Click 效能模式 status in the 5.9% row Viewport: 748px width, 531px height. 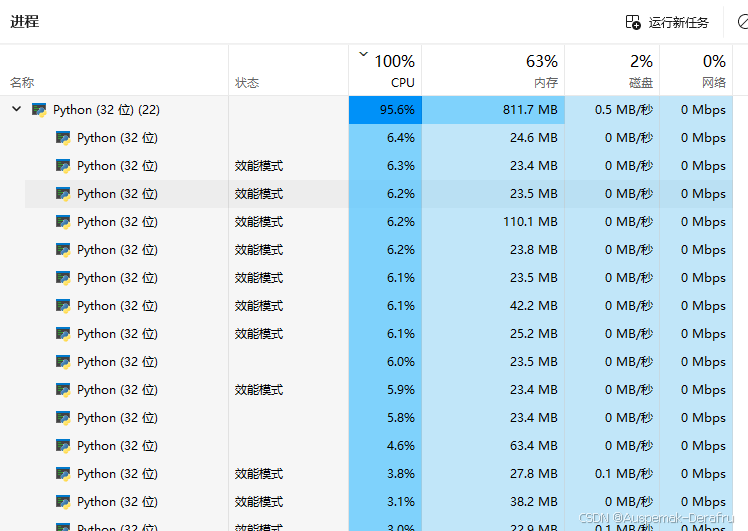[x=259, y=390]
